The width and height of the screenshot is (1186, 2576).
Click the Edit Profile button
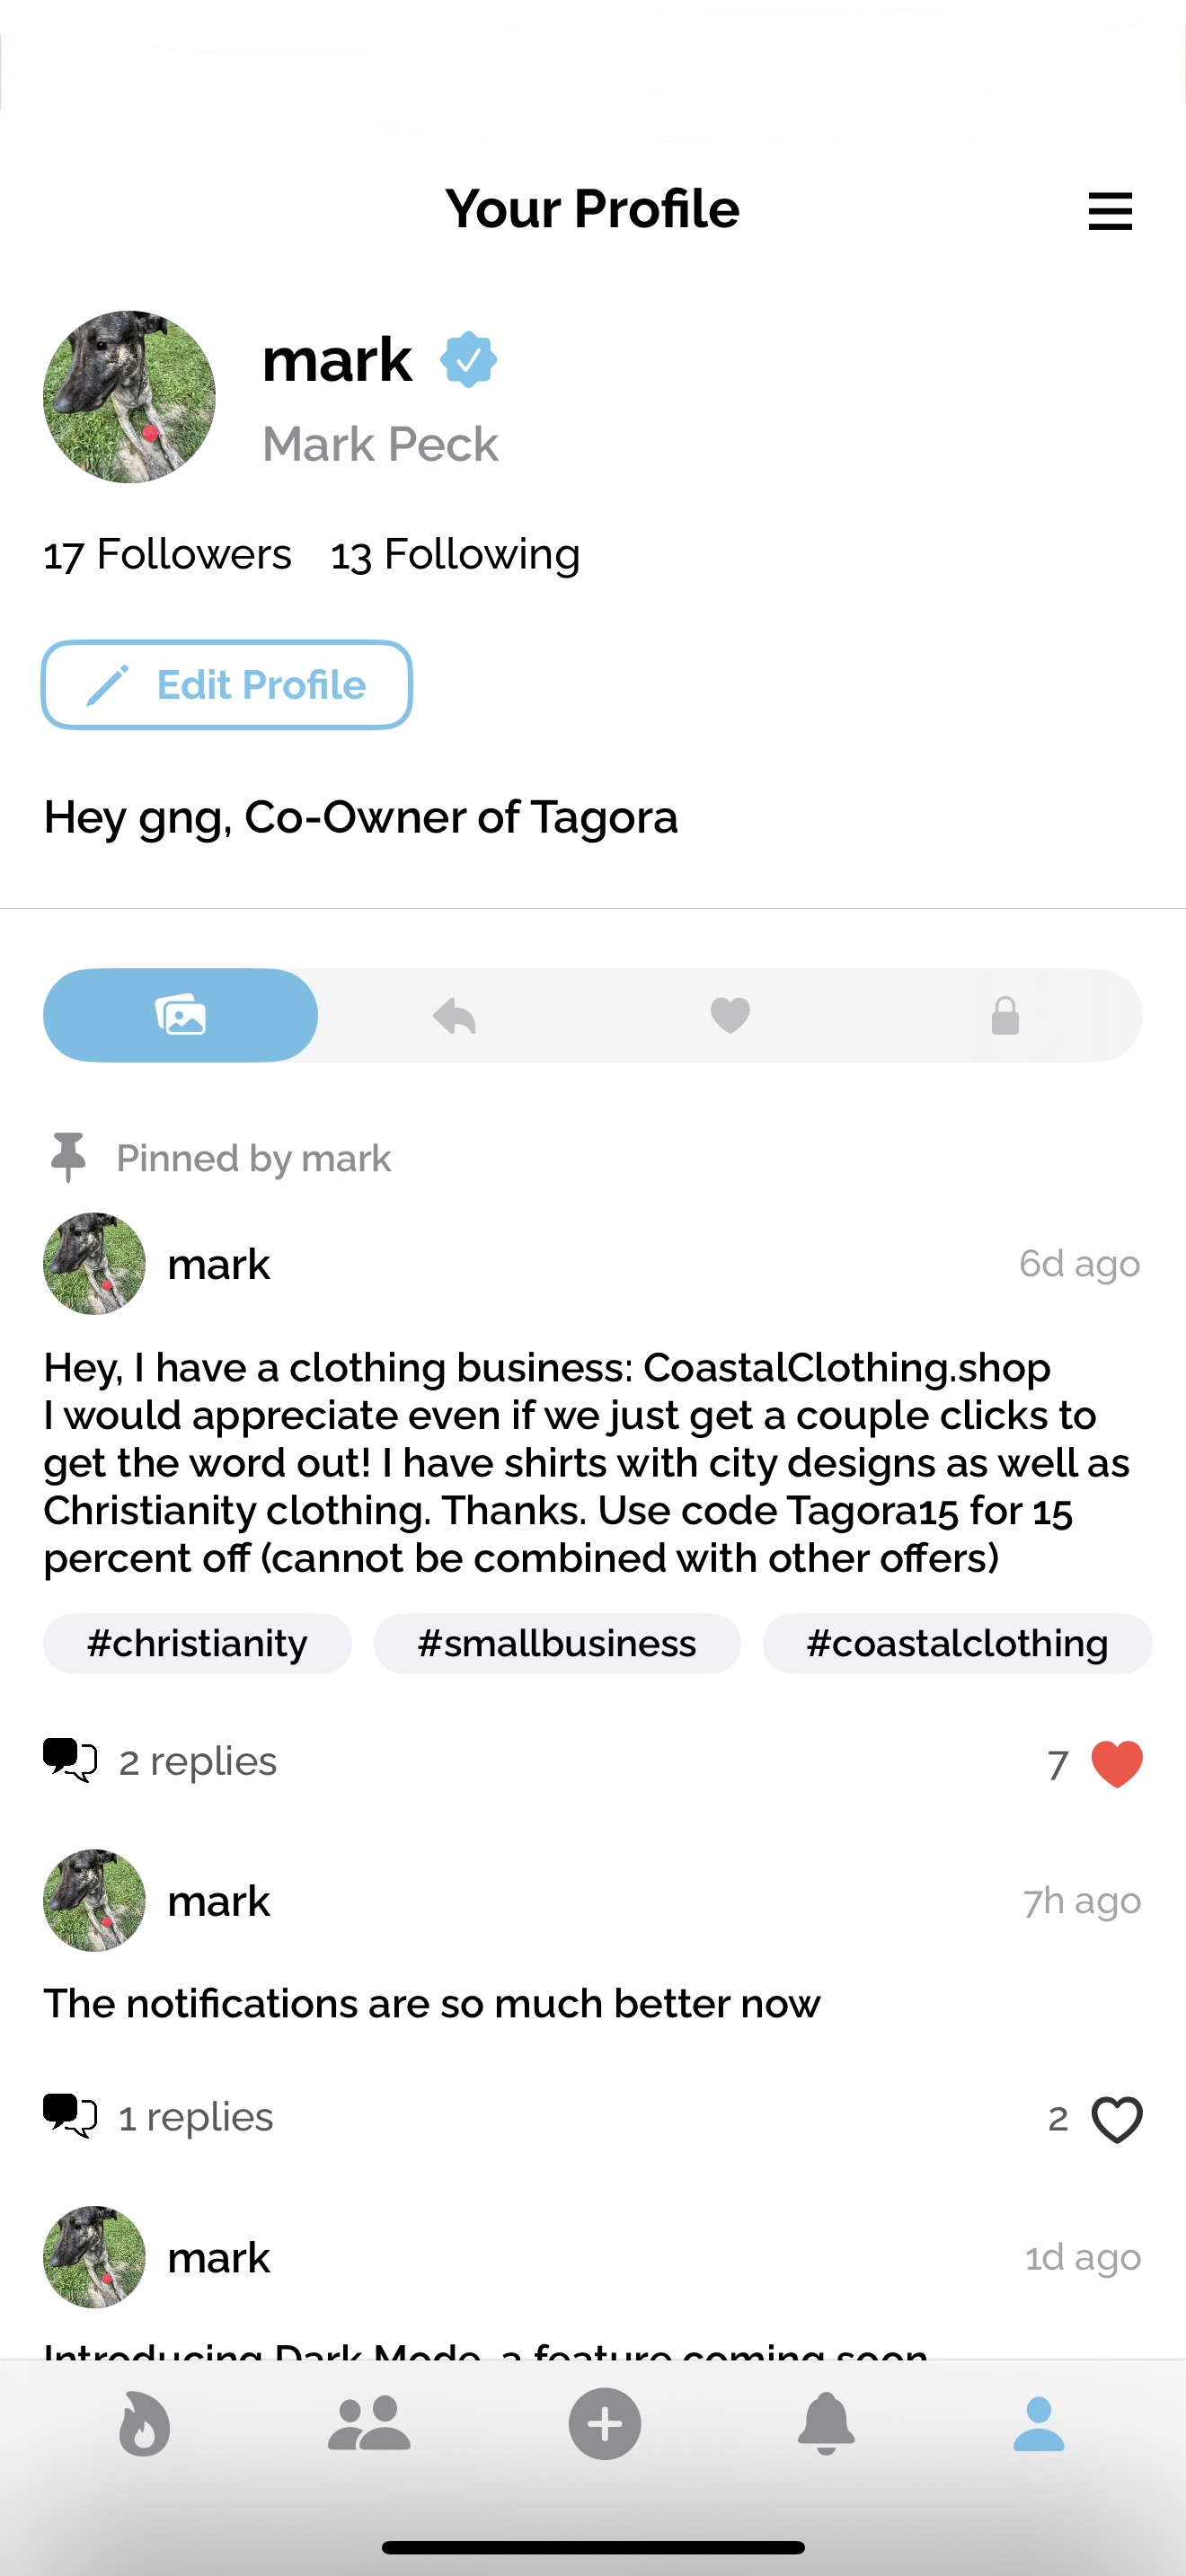click(x=227, y=685)
